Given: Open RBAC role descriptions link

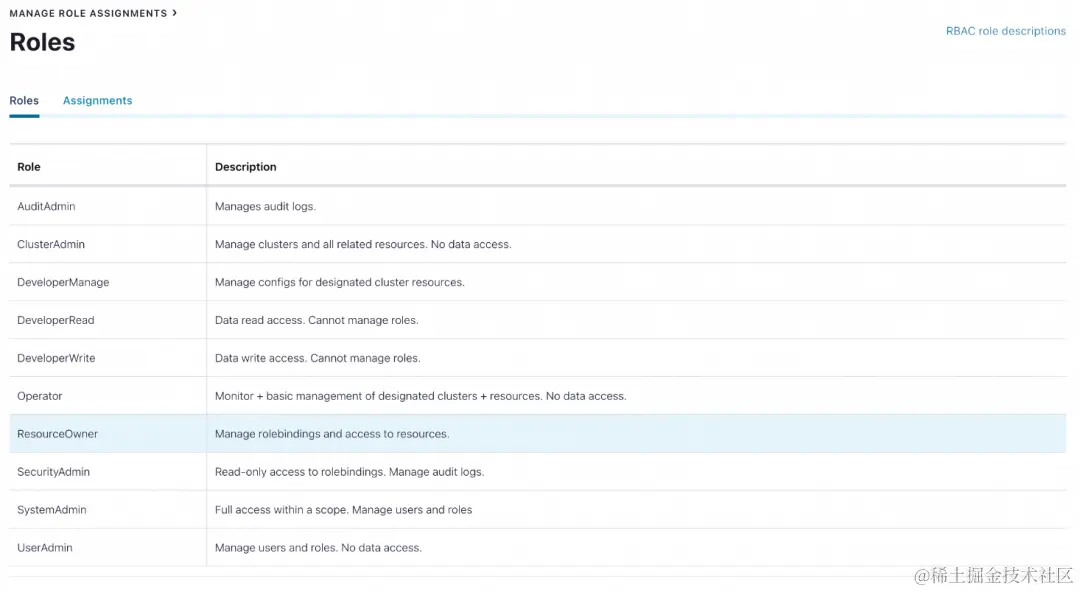Looking at the screenshot, I should click(1005, 31).
